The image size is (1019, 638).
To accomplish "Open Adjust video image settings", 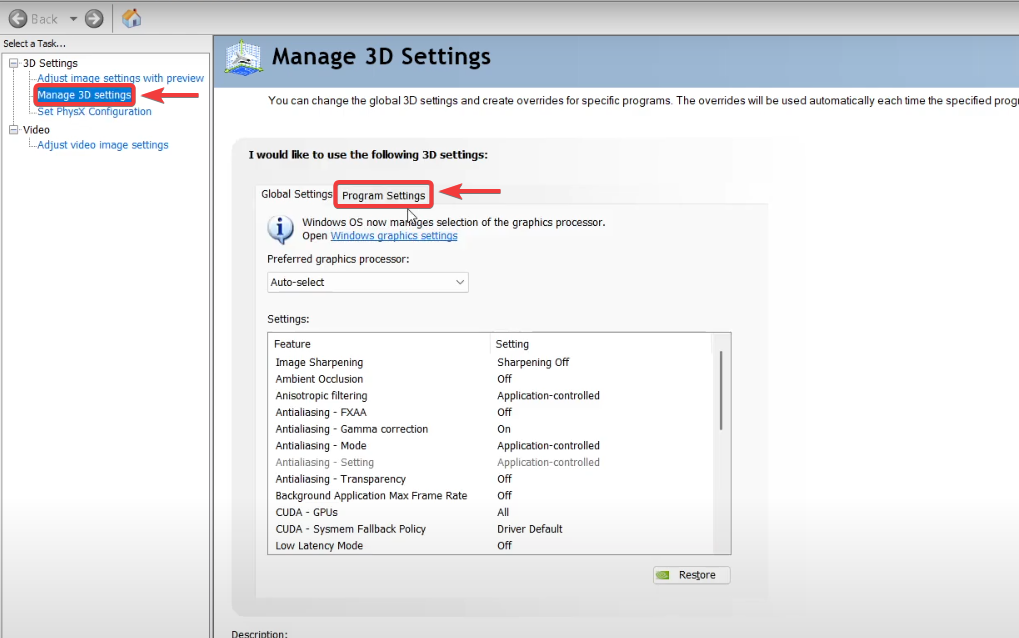I will pos(103,145).
